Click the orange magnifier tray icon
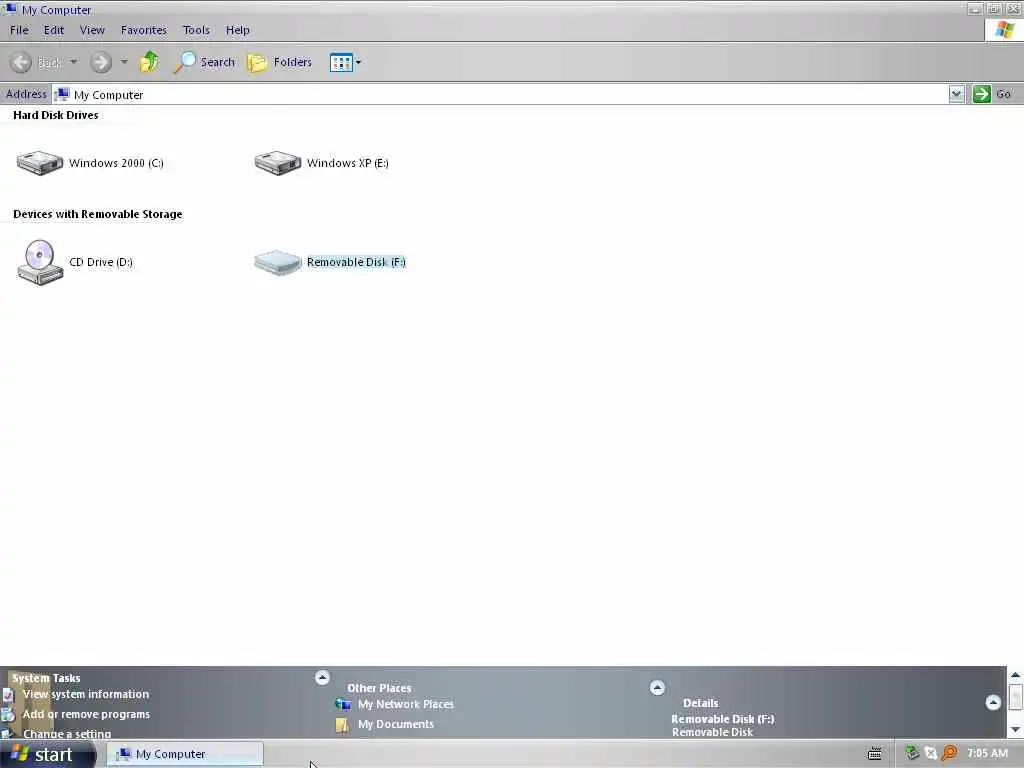 [x=950, y=753]
